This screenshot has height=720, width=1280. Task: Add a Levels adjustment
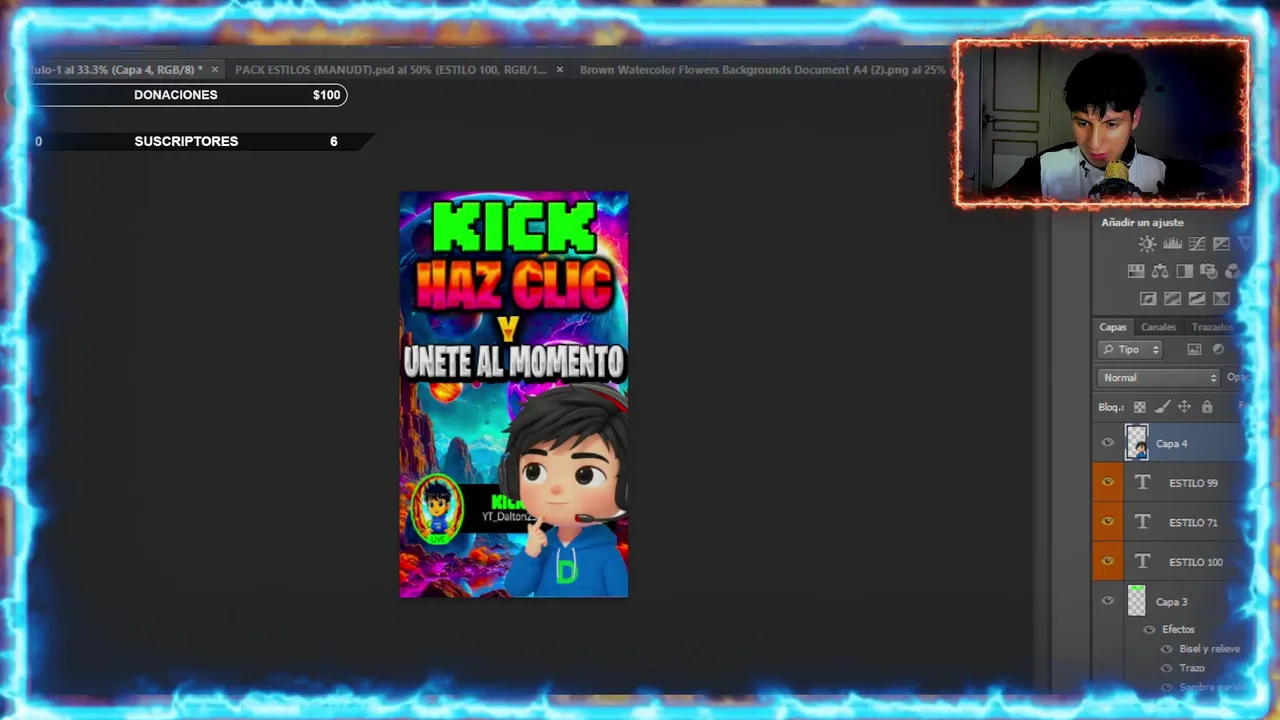click(x=1172, y=244)
